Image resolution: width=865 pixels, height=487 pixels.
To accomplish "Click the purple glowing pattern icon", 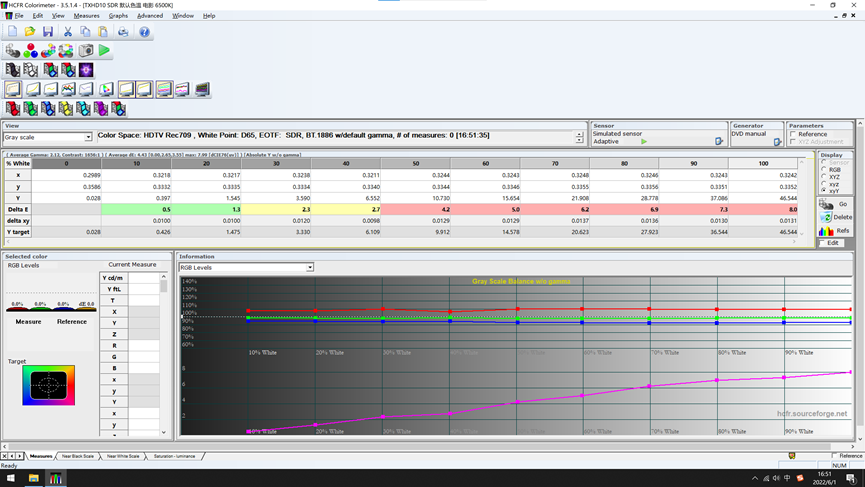I will click(86, 70).
